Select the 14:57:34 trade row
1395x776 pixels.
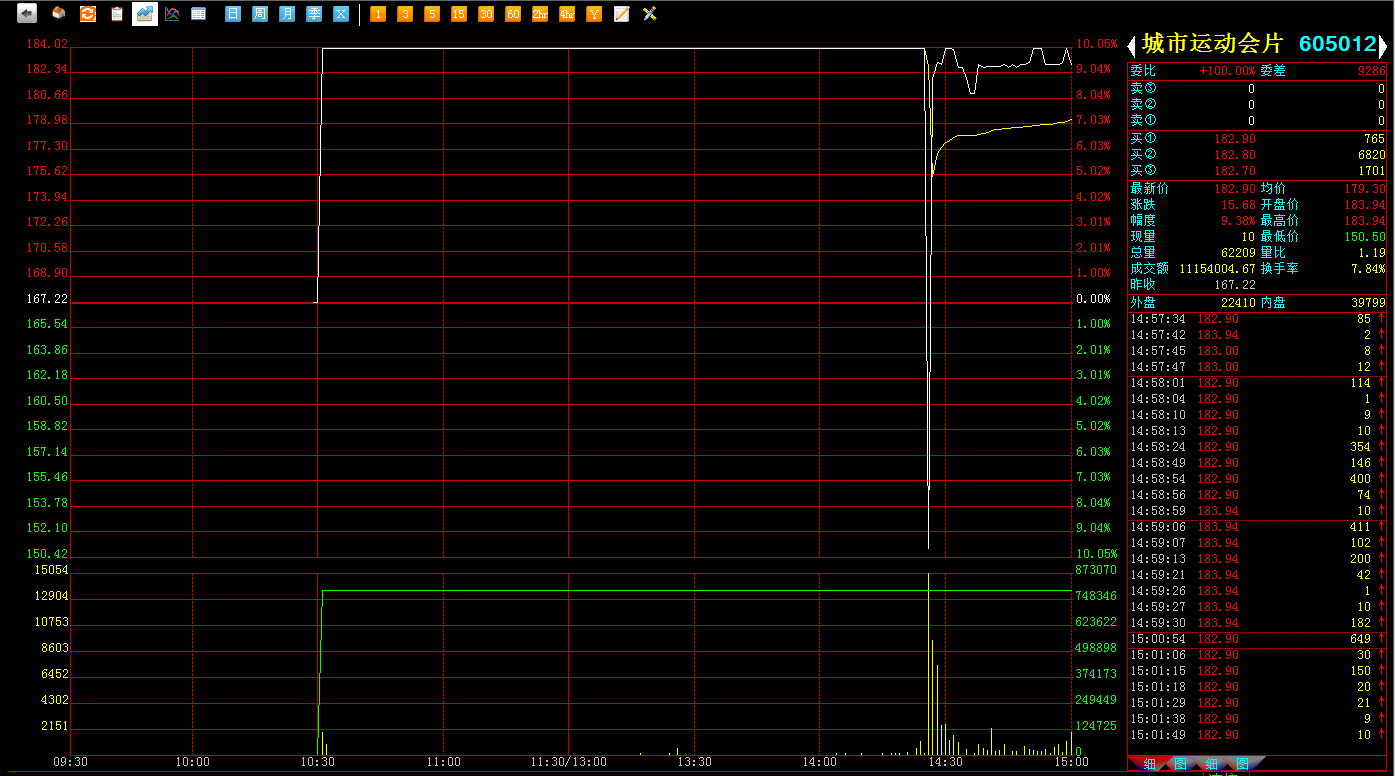click(1258, 319)
